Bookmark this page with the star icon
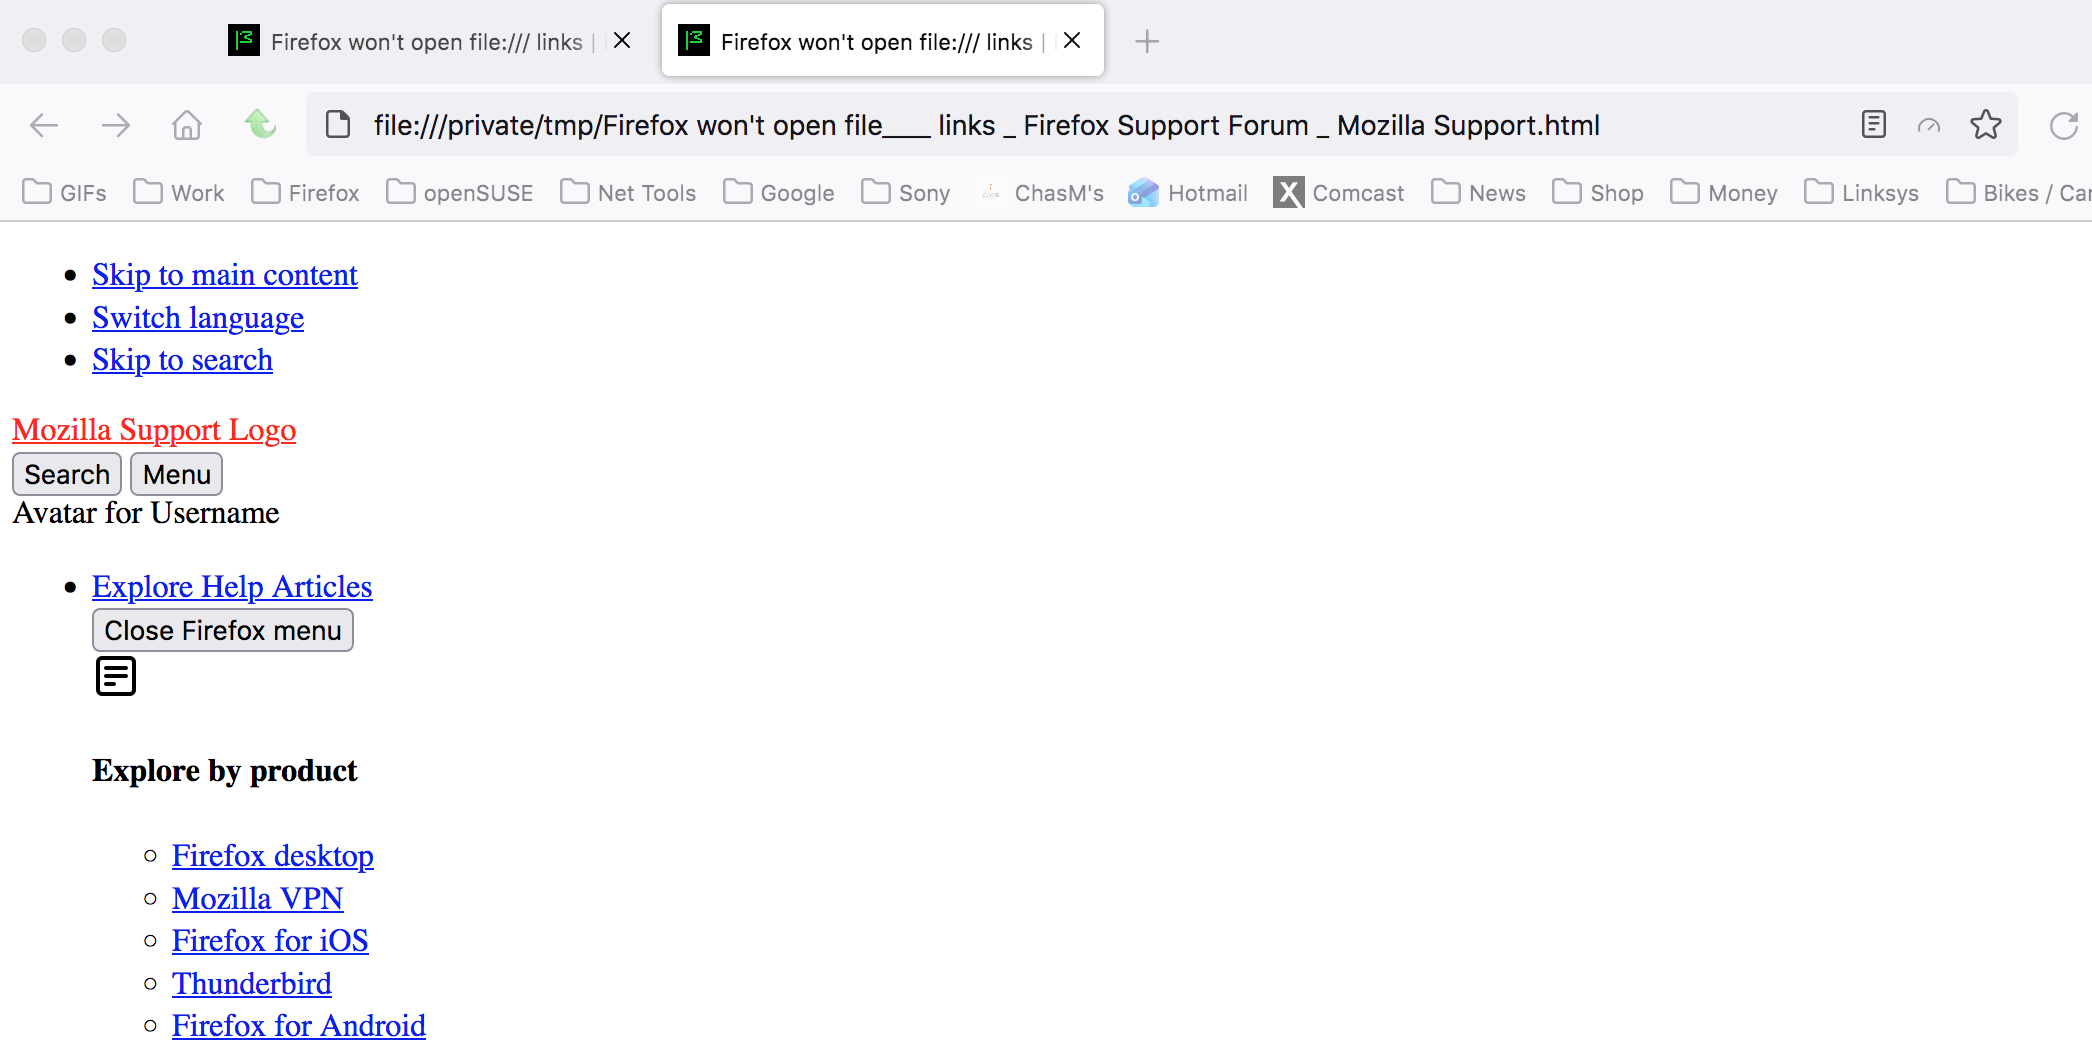2092x1044 pixels. click(x=1986, y=125)
